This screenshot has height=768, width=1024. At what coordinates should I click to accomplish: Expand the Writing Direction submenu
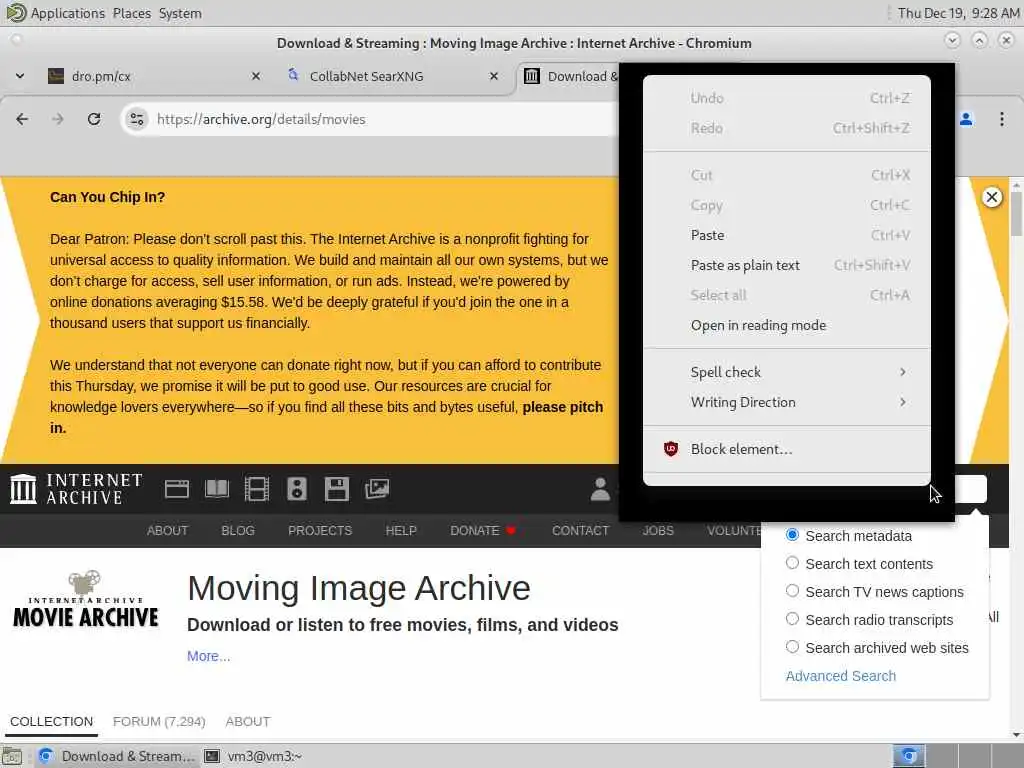tap(786, 402)
